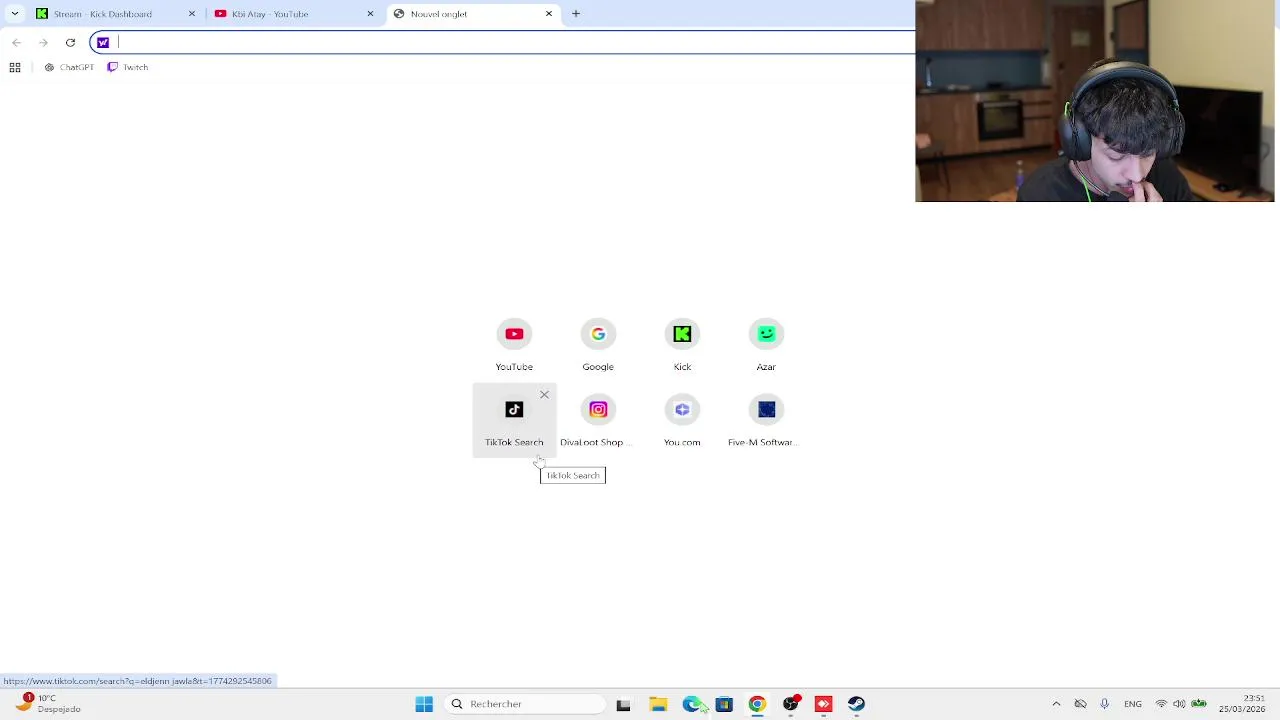This screenshot has height=720, width=1280.
Task: Change the ENG input language
Action: click(1133, 704)
